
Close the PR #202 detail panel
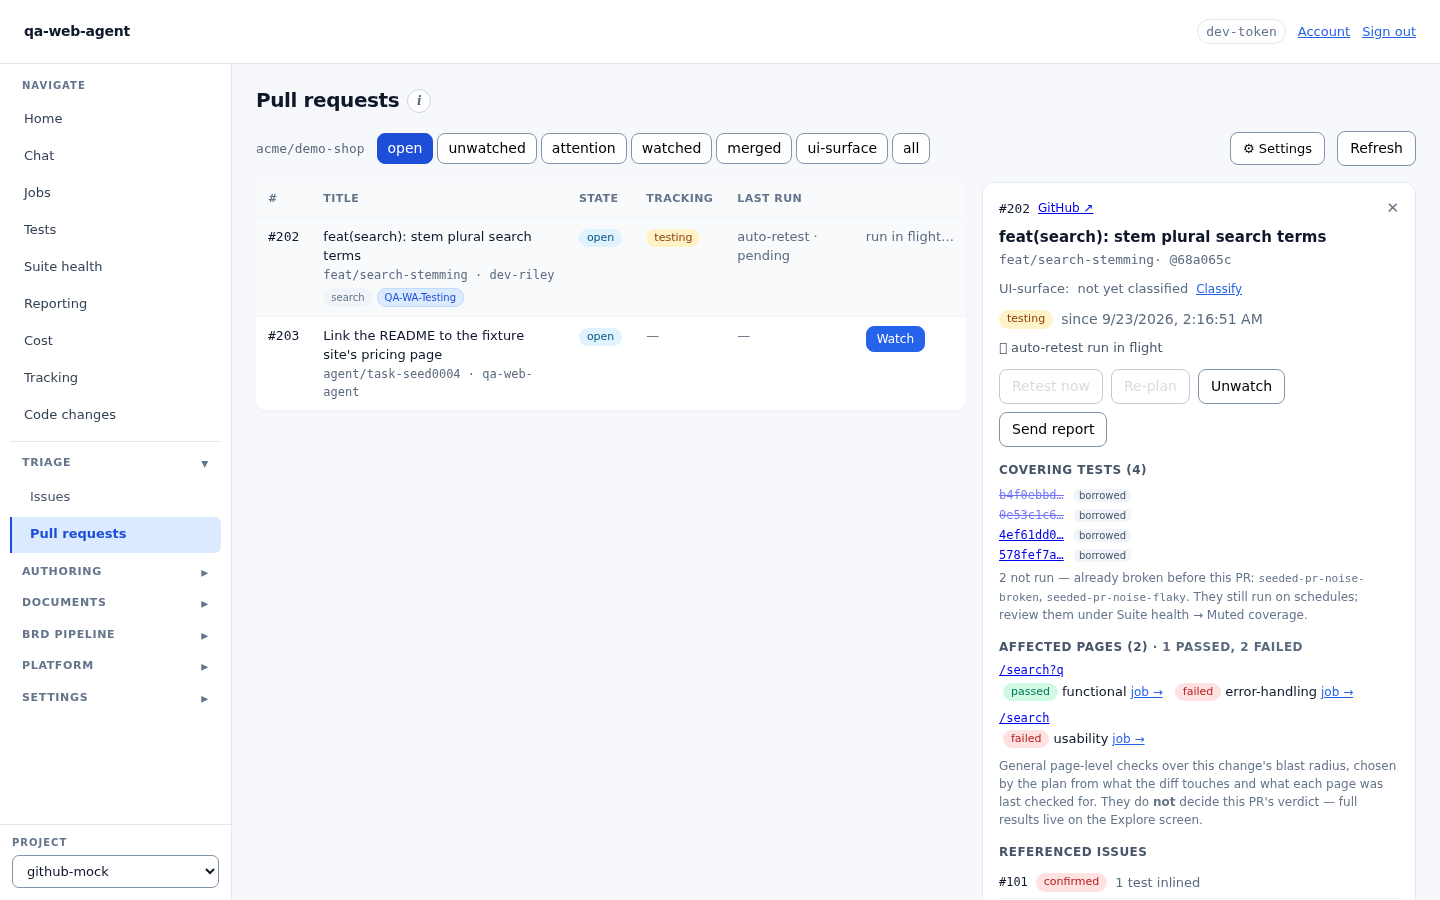tap(1393, 208)
